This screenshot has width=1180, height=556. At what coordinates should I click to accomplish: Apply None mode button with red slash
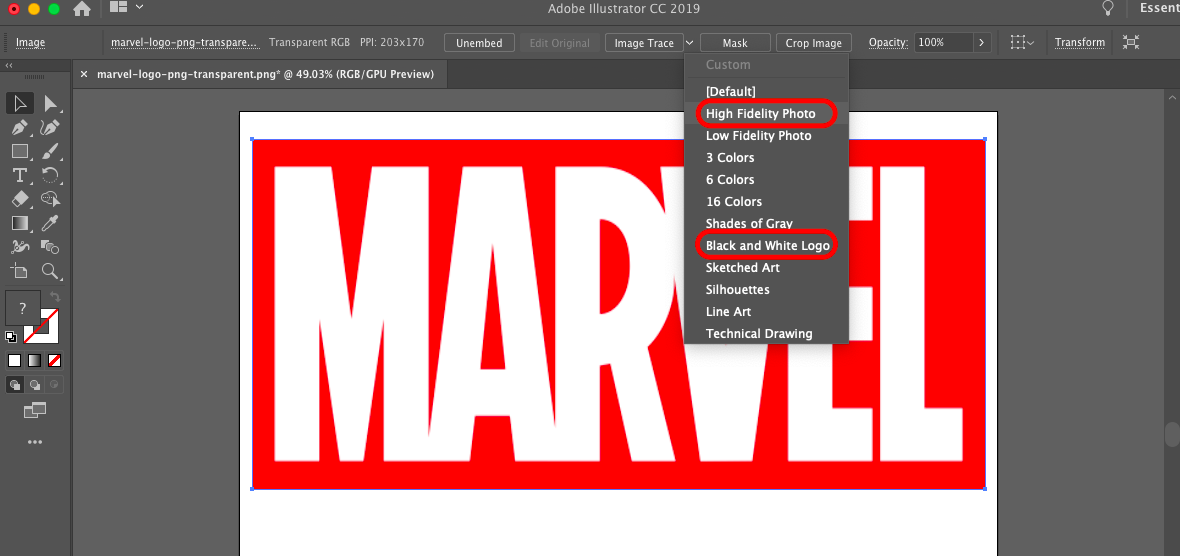click(54, 360)
